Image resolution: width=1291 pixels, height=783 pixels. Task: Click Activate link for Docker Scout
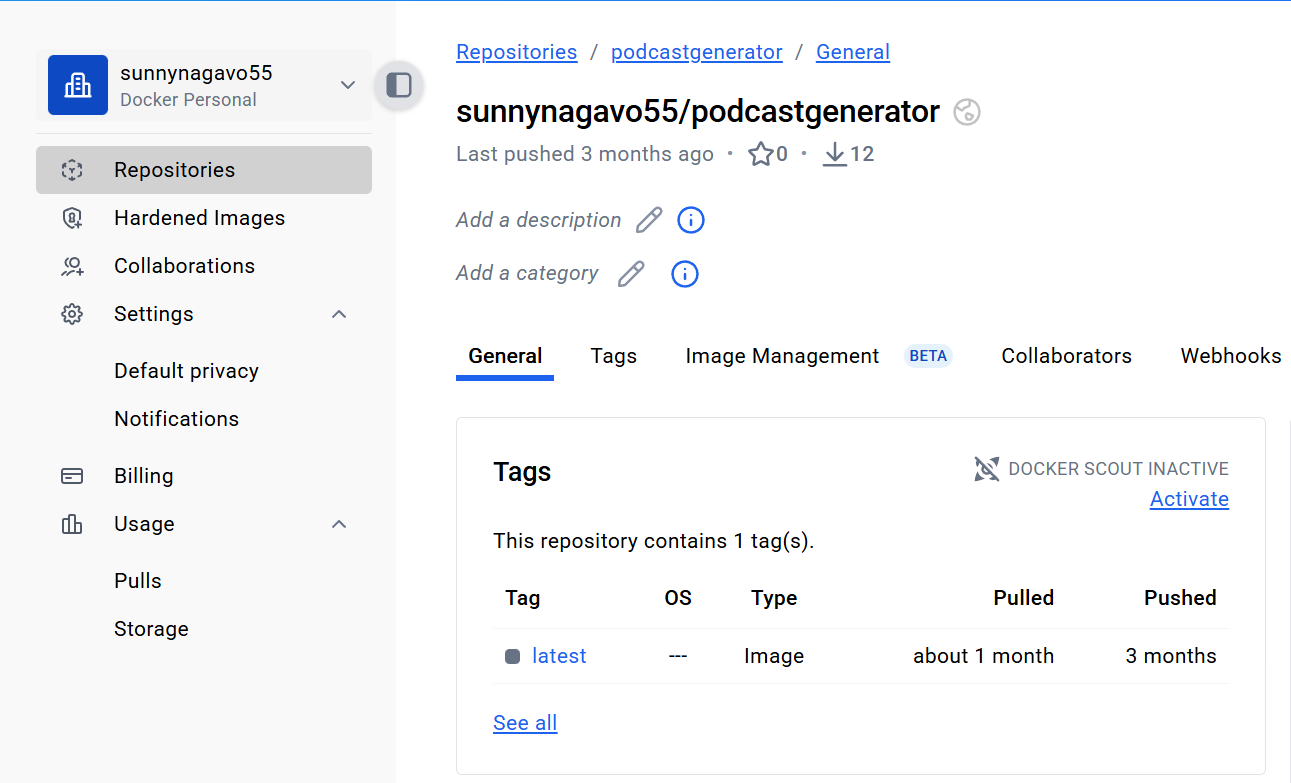1189,499
